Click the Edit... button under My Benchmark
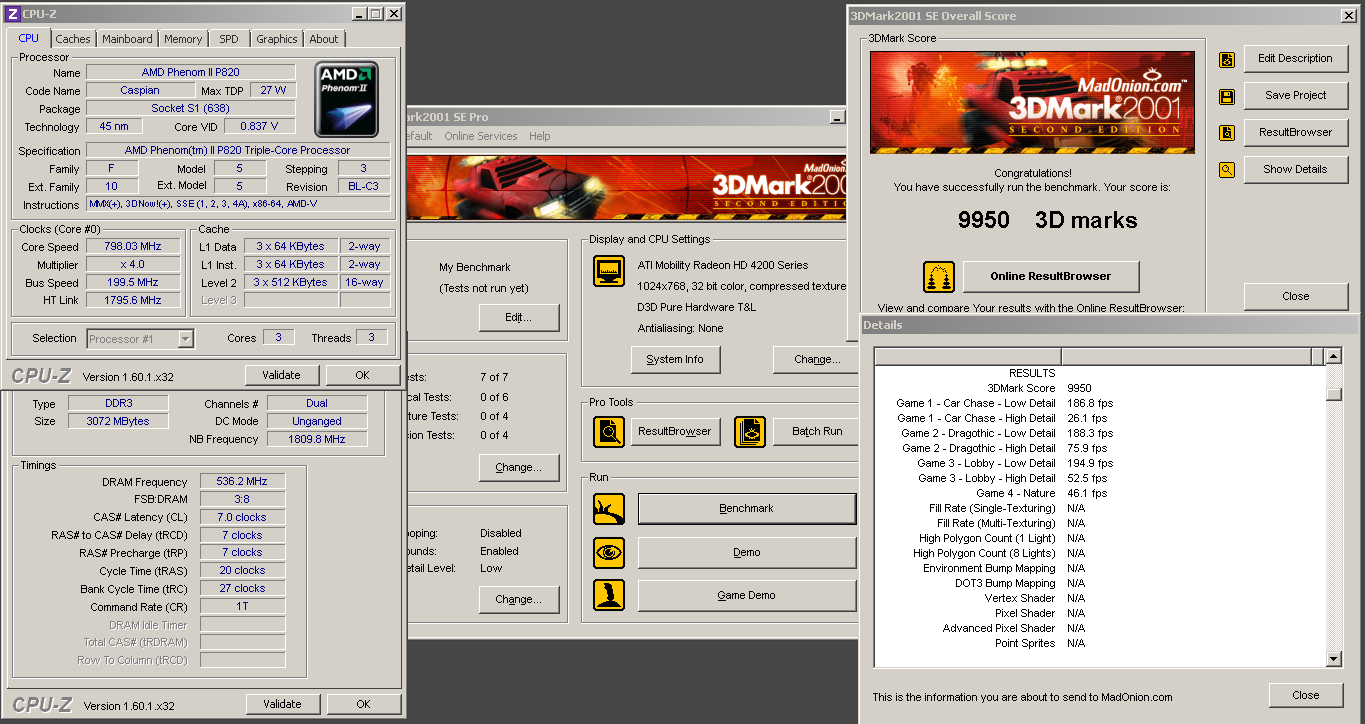 (x=518, y=318)
